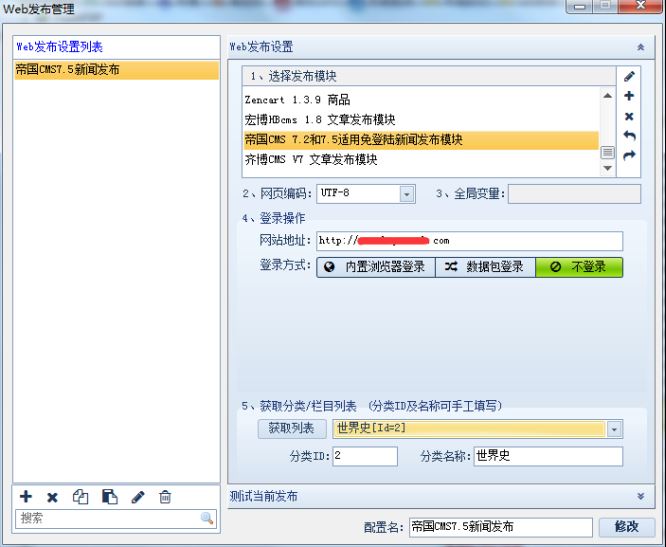Click the paste icon in the bottom-left toolbar
The height and width of the screenshot is (547, 666).
[110, 497]
